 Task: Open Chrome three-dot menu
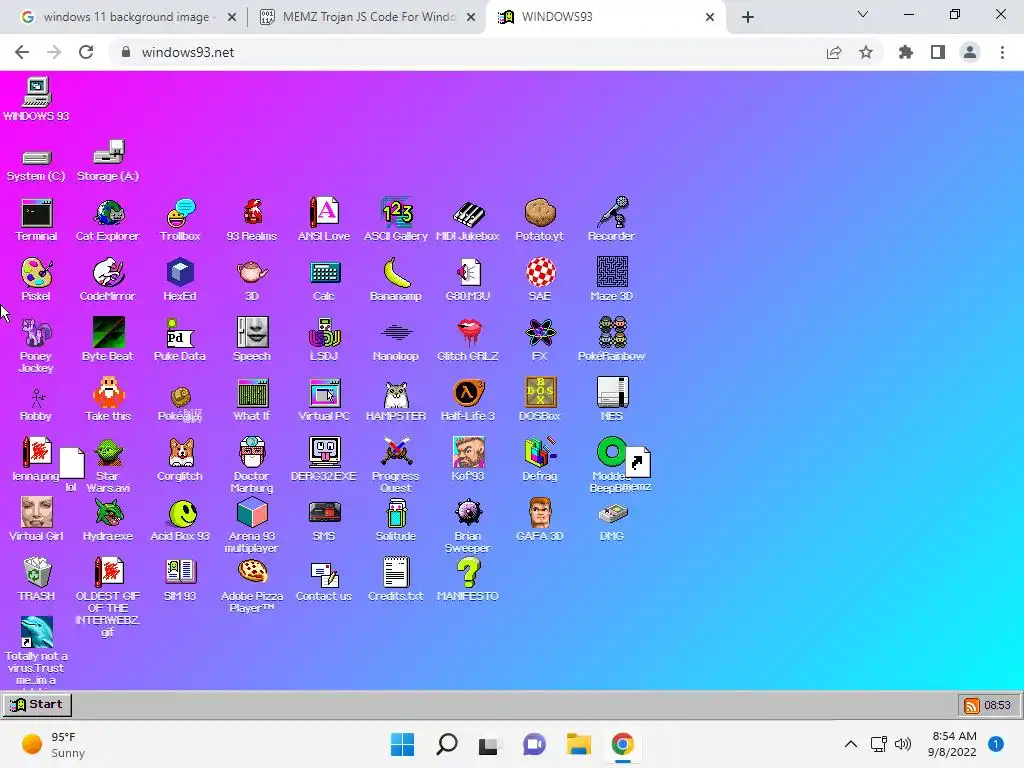1002,52
